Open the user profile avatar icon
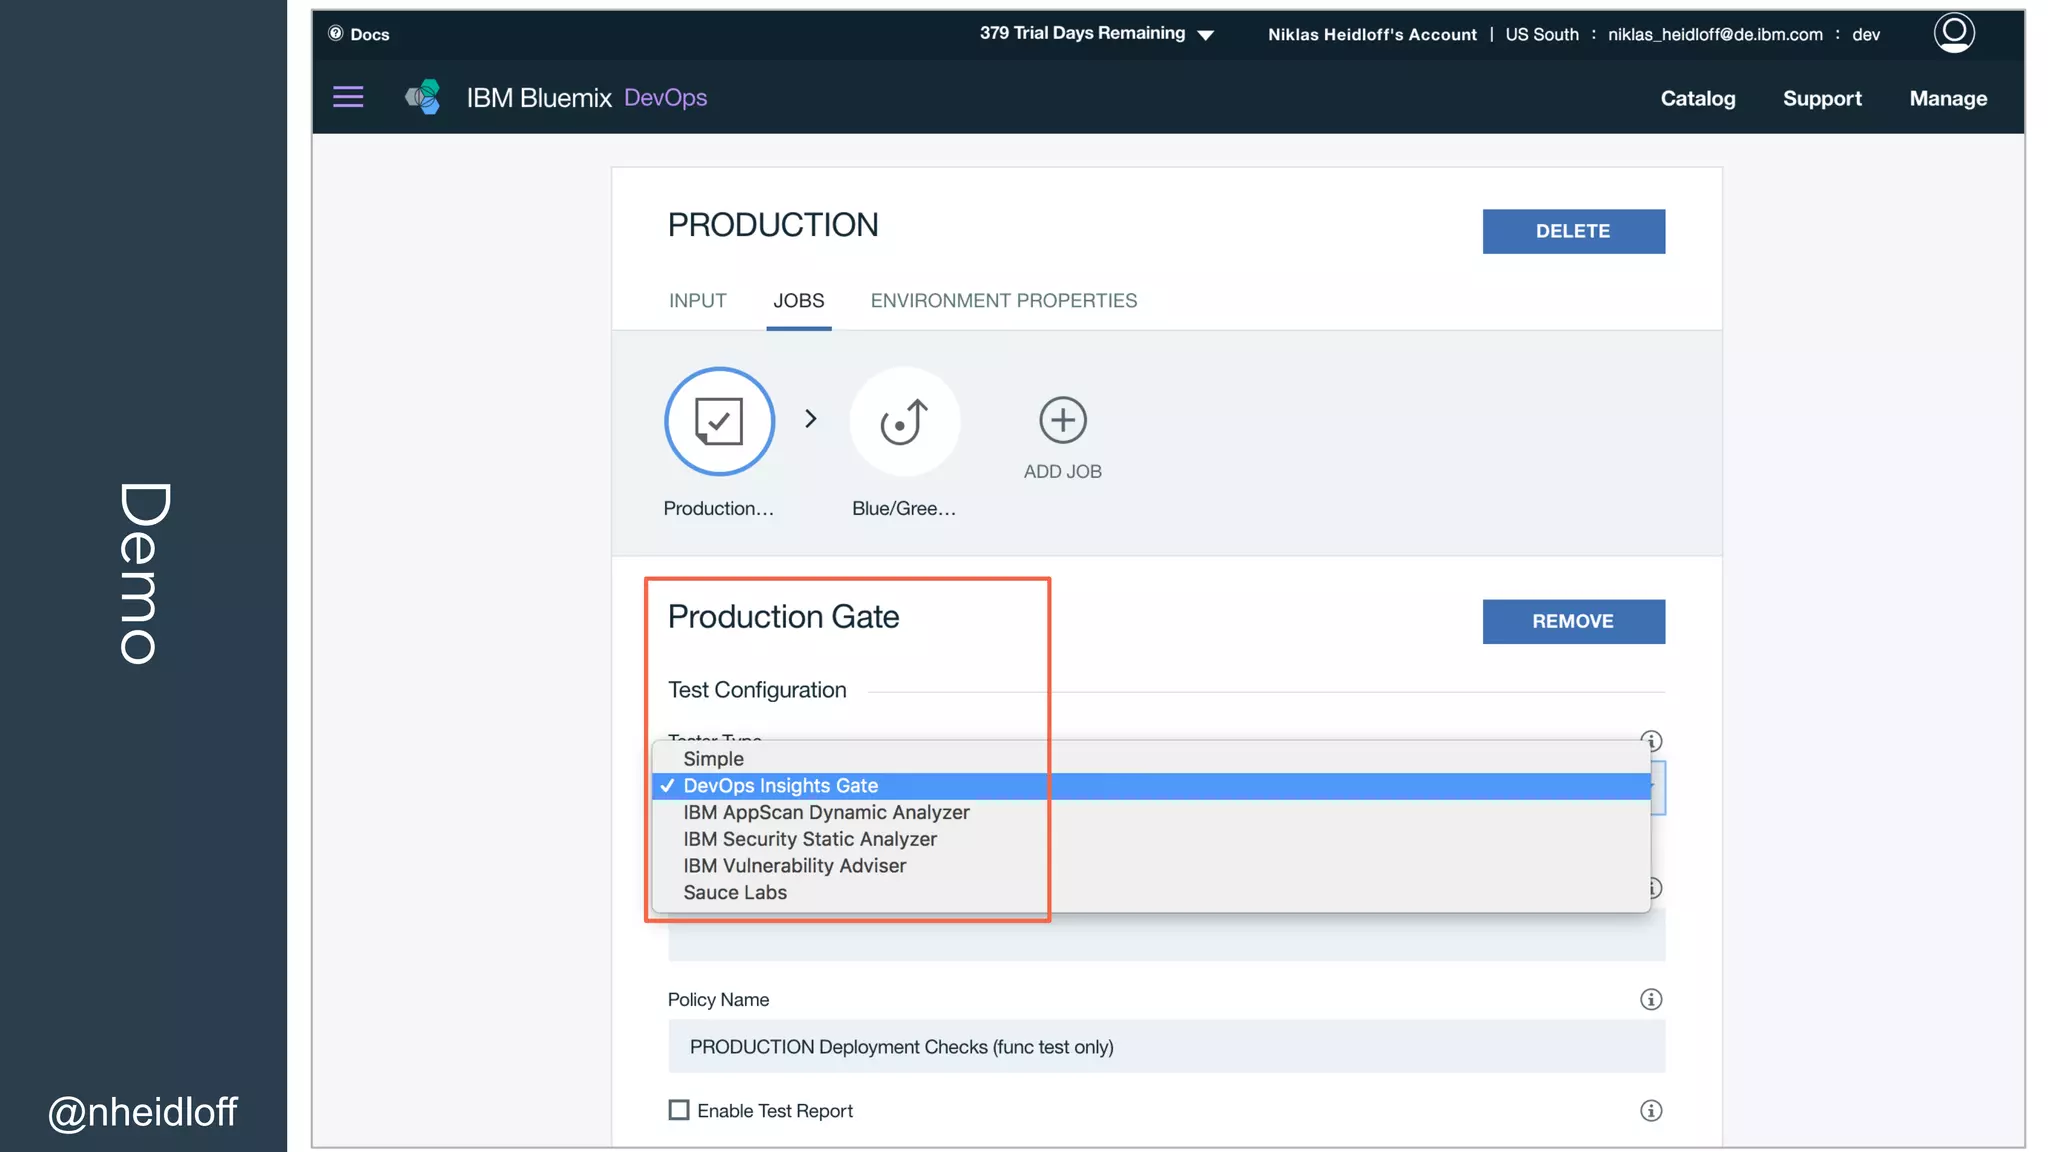Image resolution: width=2048 pixels, height=1152 pixels. 1953,33
